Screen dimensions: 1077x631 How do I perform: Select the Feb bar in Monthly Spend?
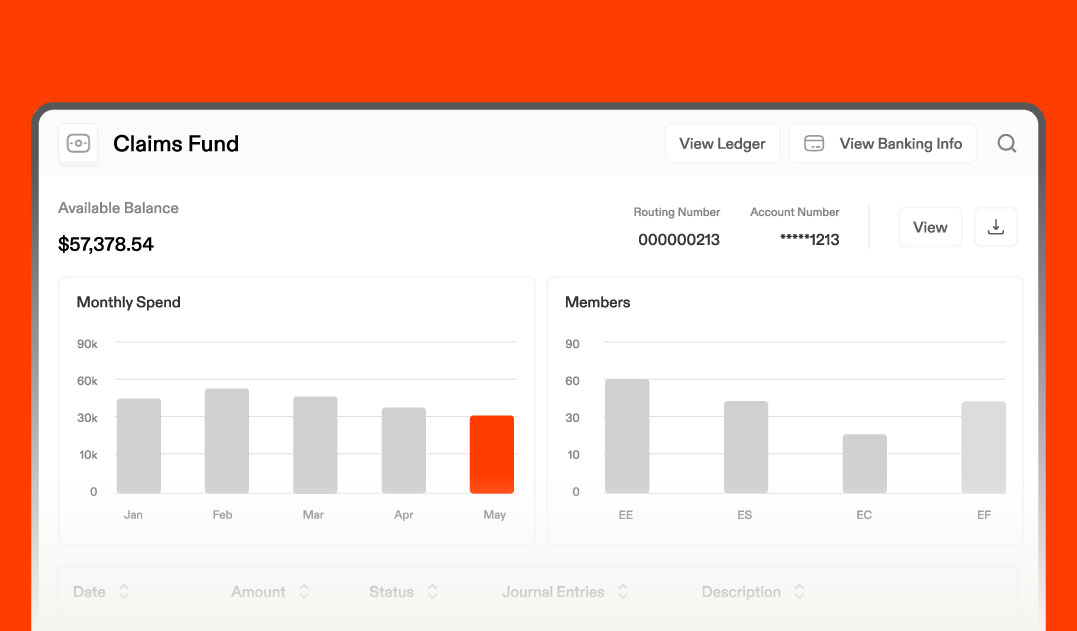pyautogui.click(x=227, y=441)
